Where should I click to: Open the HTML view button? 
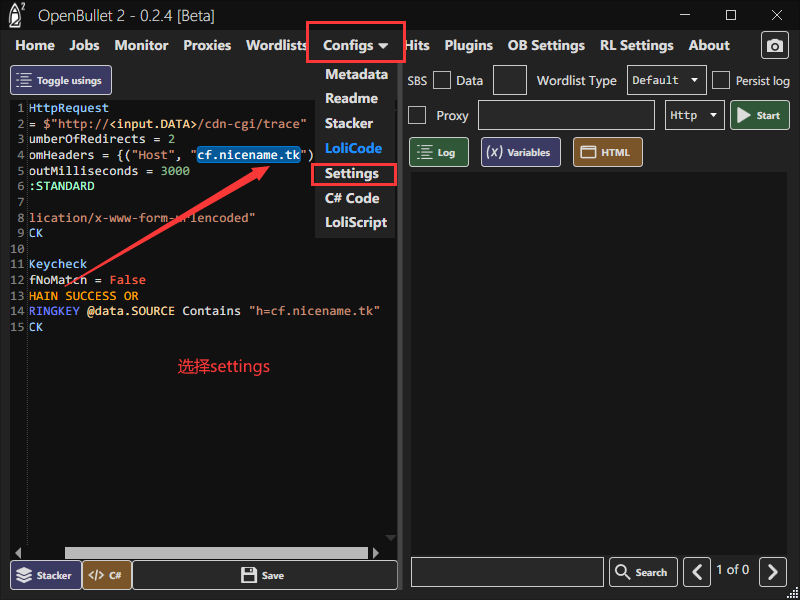607,153
